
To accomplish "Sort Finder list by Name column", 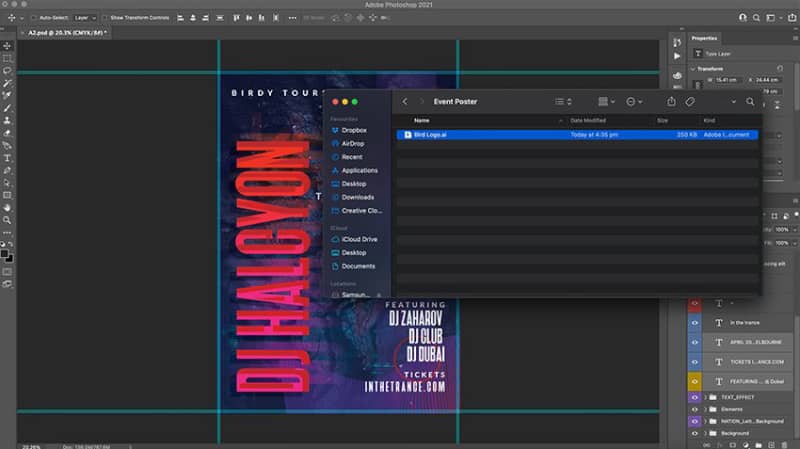I will (421, 120).
